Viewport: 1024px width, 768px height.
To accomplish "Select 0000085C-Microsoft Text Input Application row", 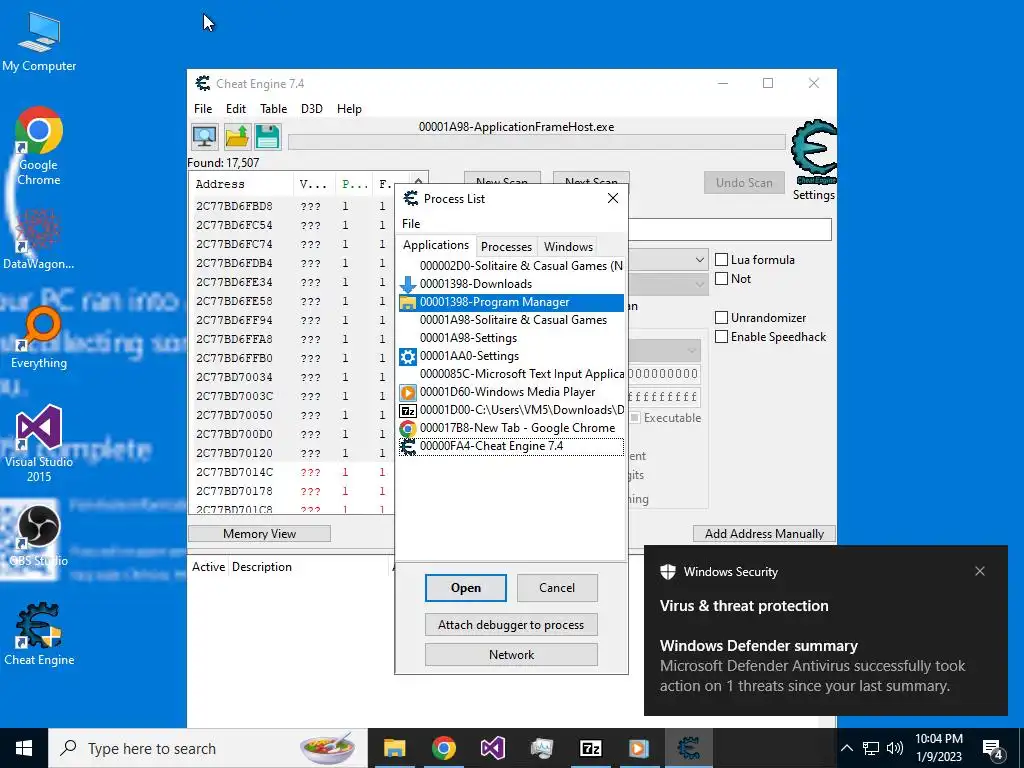I will 511,374.
